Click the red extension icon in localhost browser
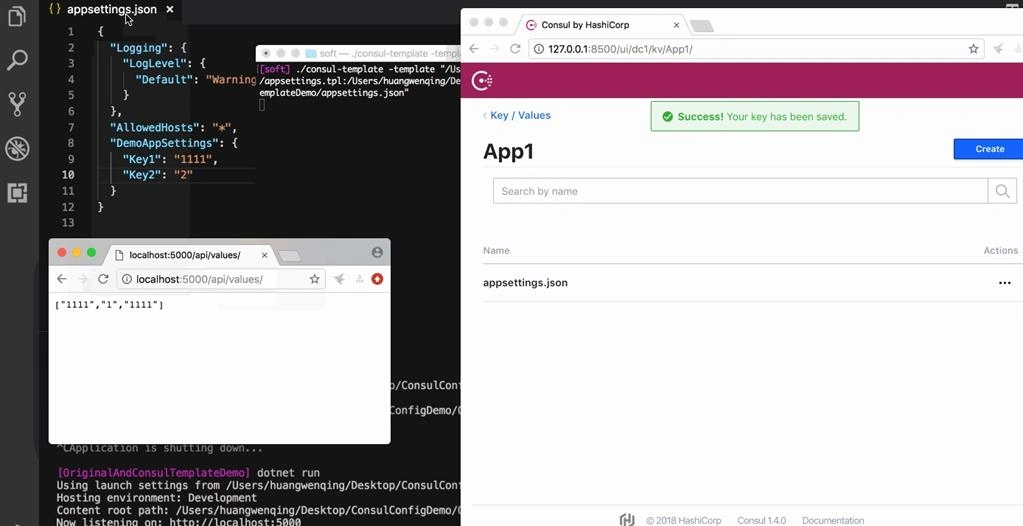Image resolution: width=1023 pixels, height=526 pixels. tap(377, 279)
